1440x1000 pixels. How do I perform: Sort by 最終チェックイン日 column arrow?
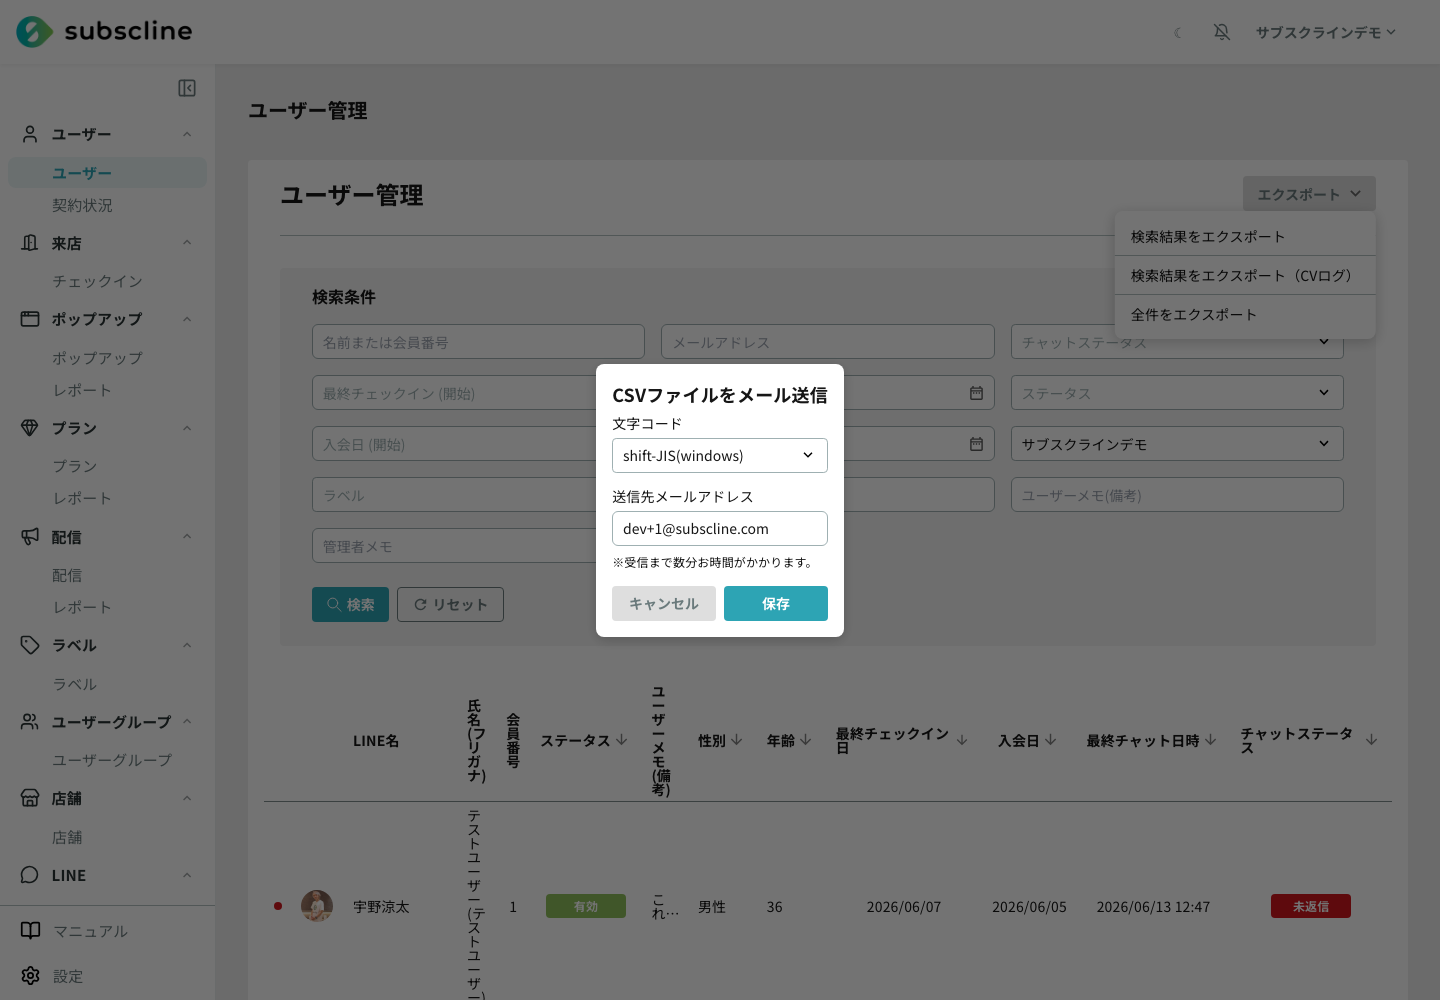(962, 740)
